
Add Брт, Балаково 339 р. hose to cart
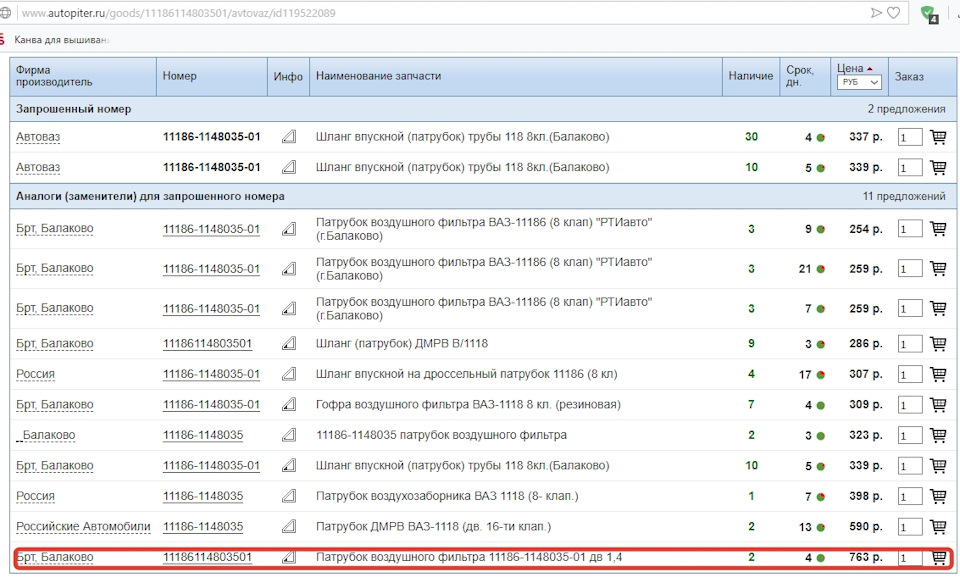click(x=938, y=465)
